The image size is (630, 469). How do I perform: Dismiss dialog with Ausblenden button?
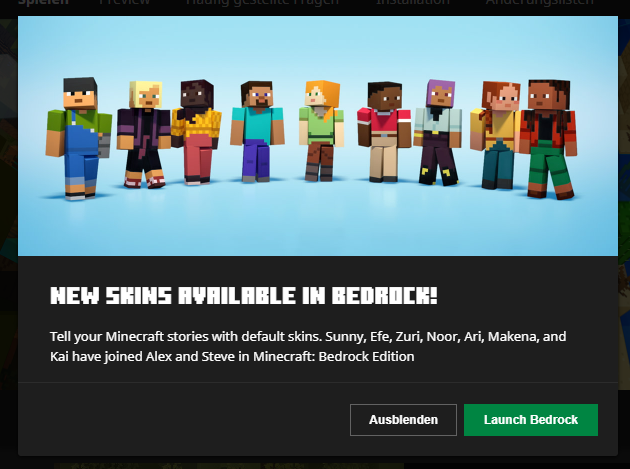coord(403,420)
